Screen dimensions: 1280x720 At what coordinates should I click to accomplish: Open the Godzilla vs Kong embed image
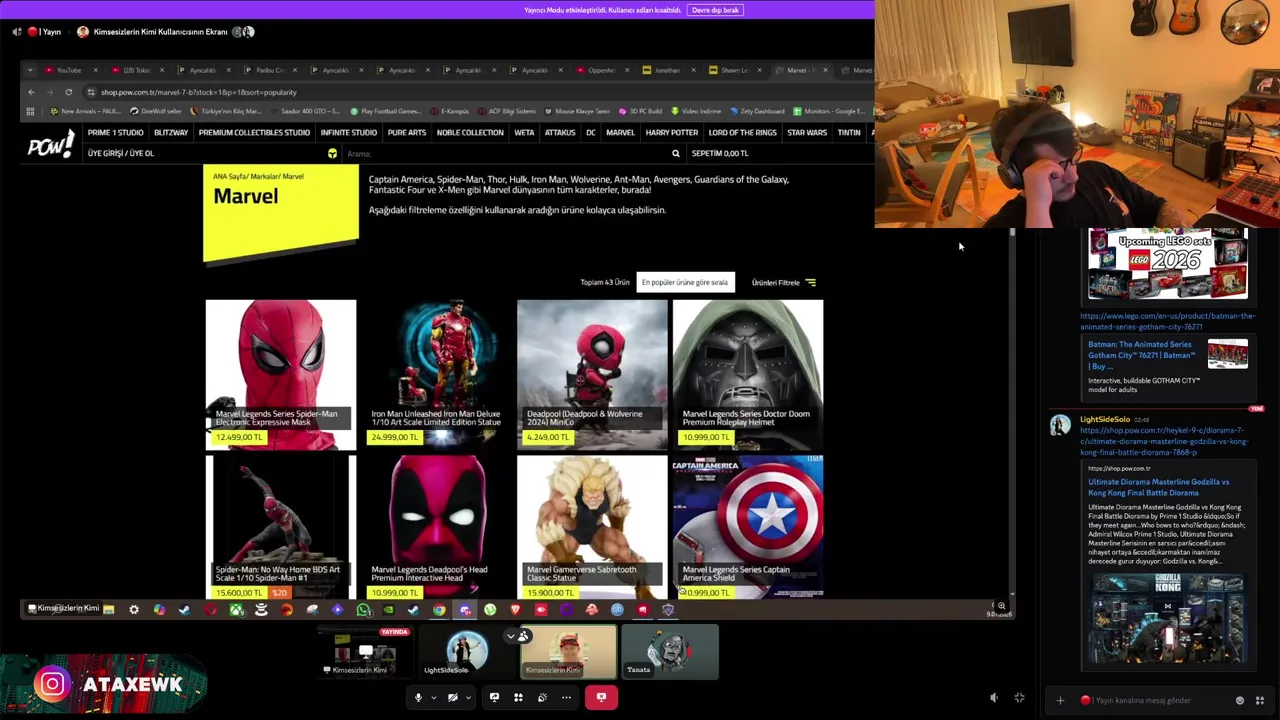coord(1167,618)
